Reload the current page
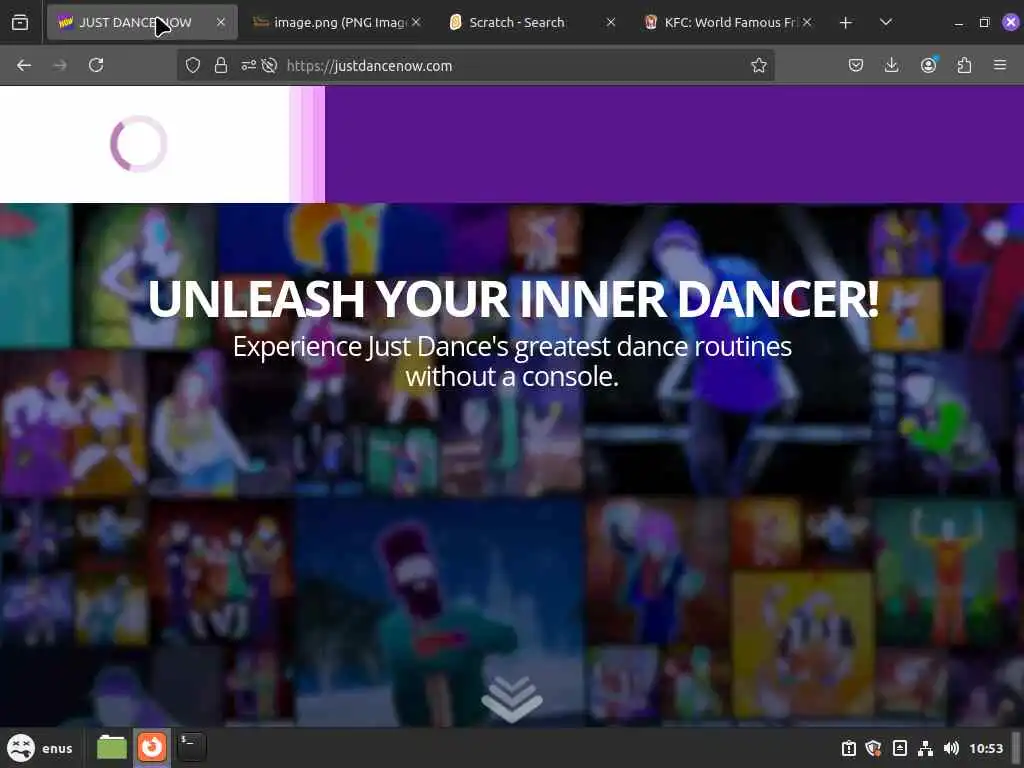 tap(96, 65)
